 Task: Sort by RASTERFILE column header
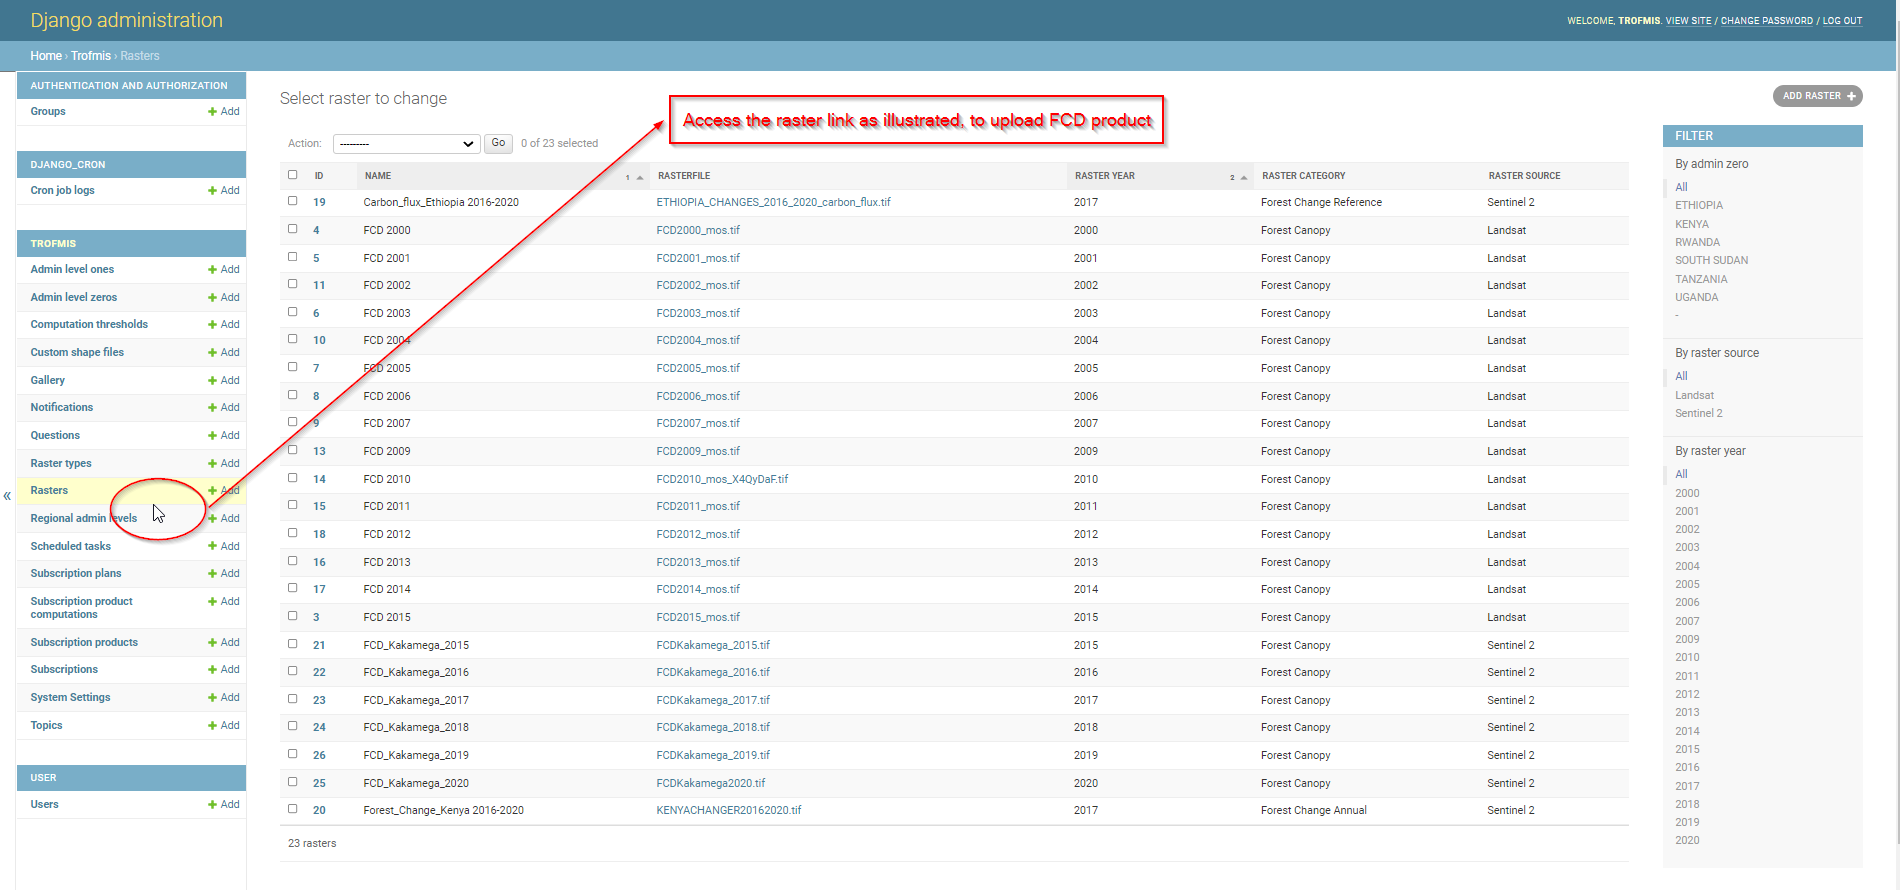(684, 176)
